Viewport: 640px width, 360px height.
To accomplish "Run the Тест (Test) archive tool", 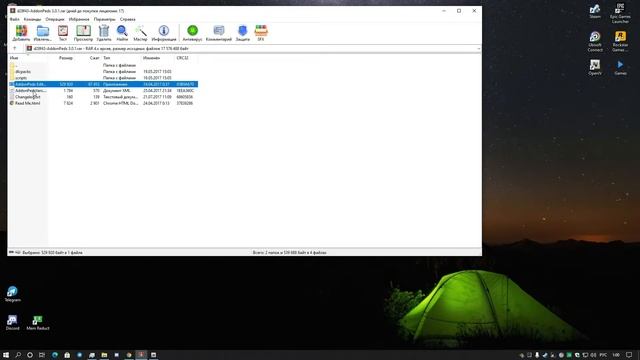I will click(x=63, y=33).
